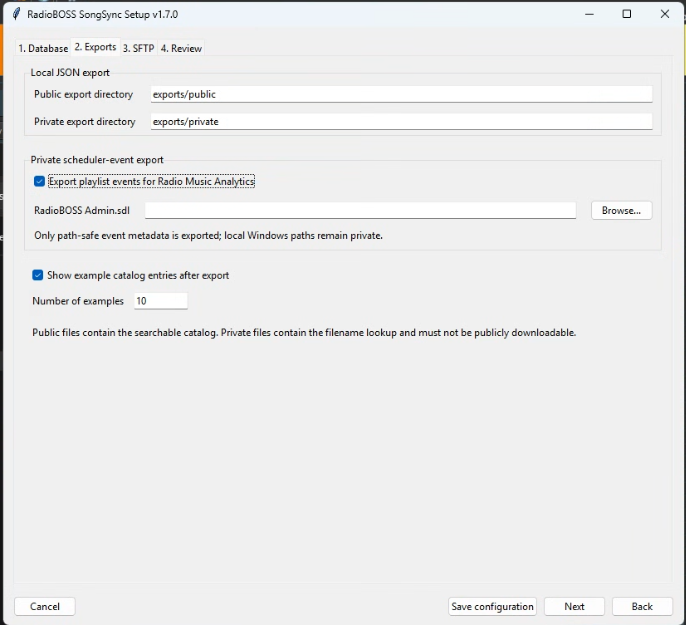The image size is (686, 625).
Task: Click the Number of examples field
Action: point(161,301)
